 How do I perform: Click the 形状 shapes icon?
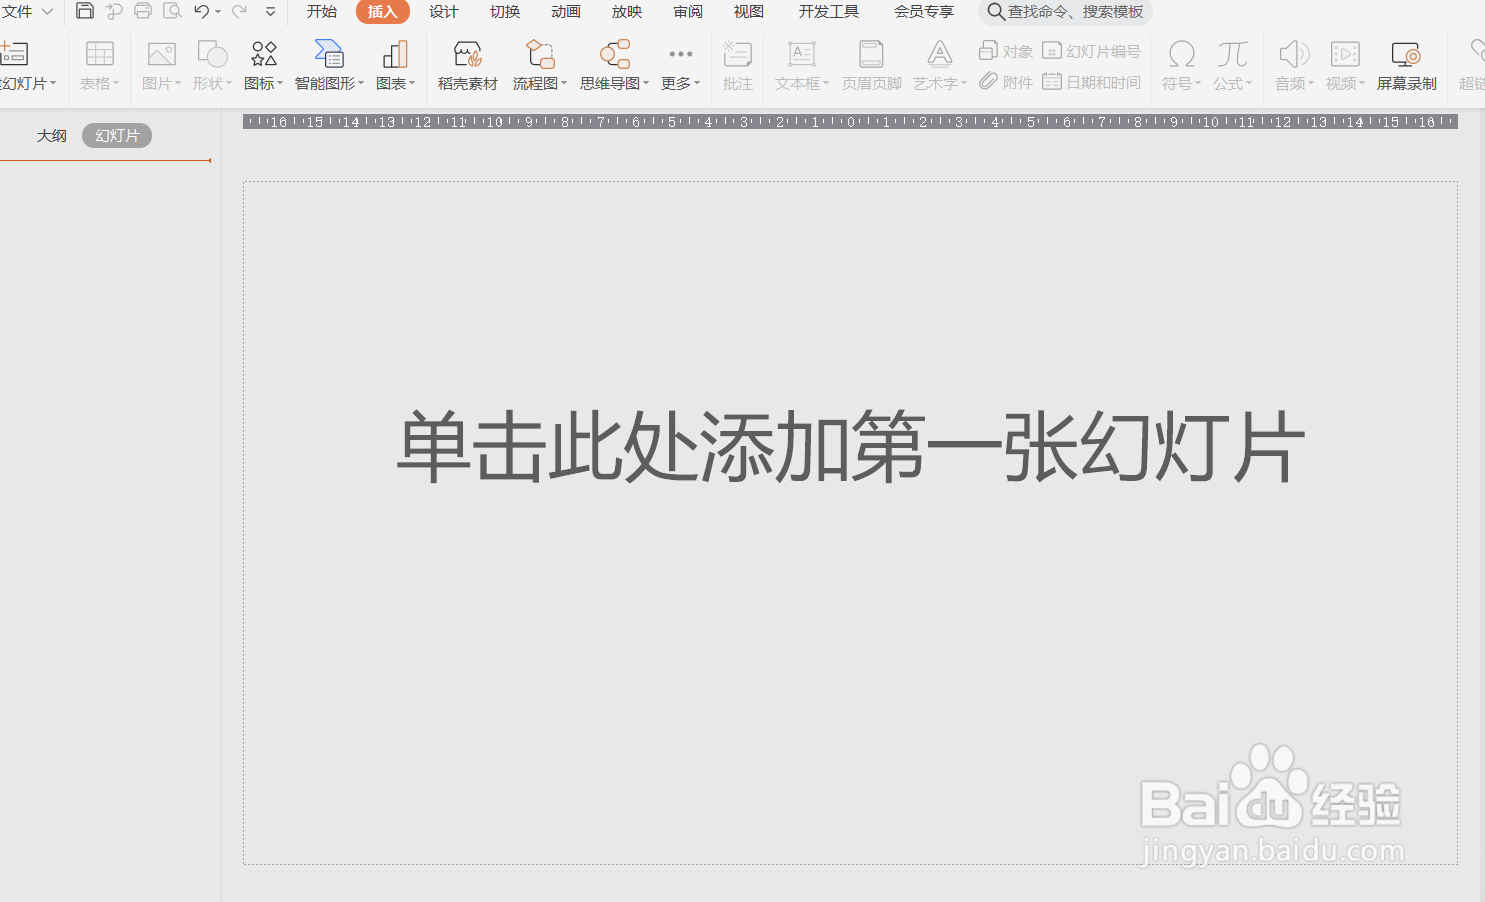tap(212, 54)
